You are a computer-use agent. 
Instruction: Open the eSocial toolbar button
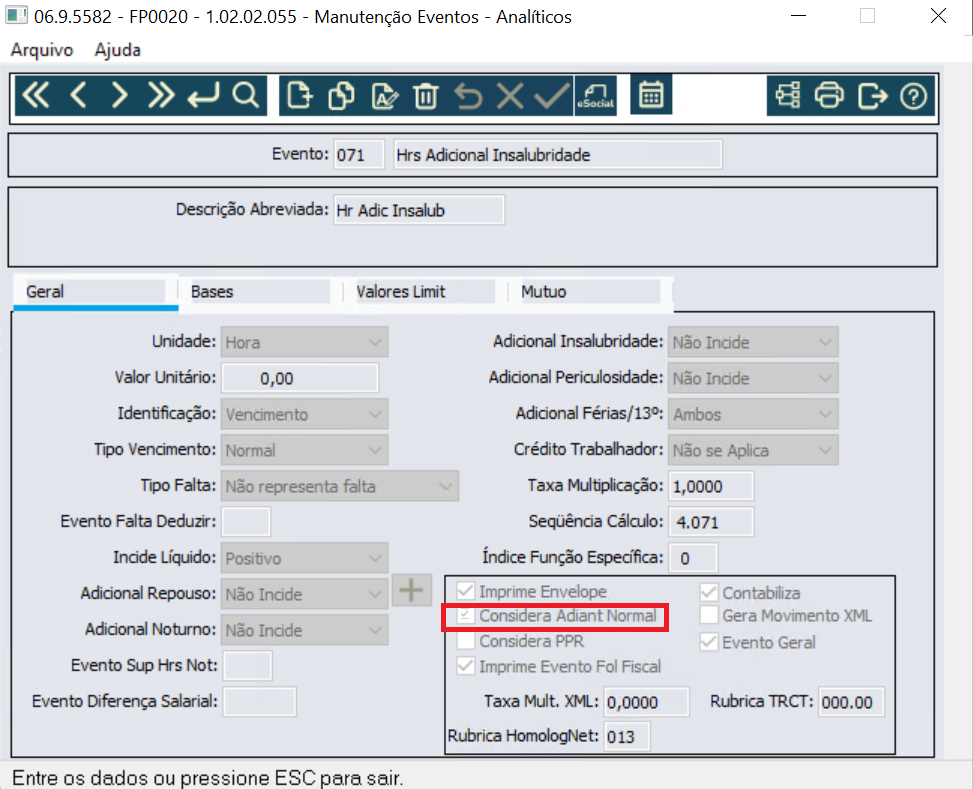pyautogui.click(x=596, y=96)
